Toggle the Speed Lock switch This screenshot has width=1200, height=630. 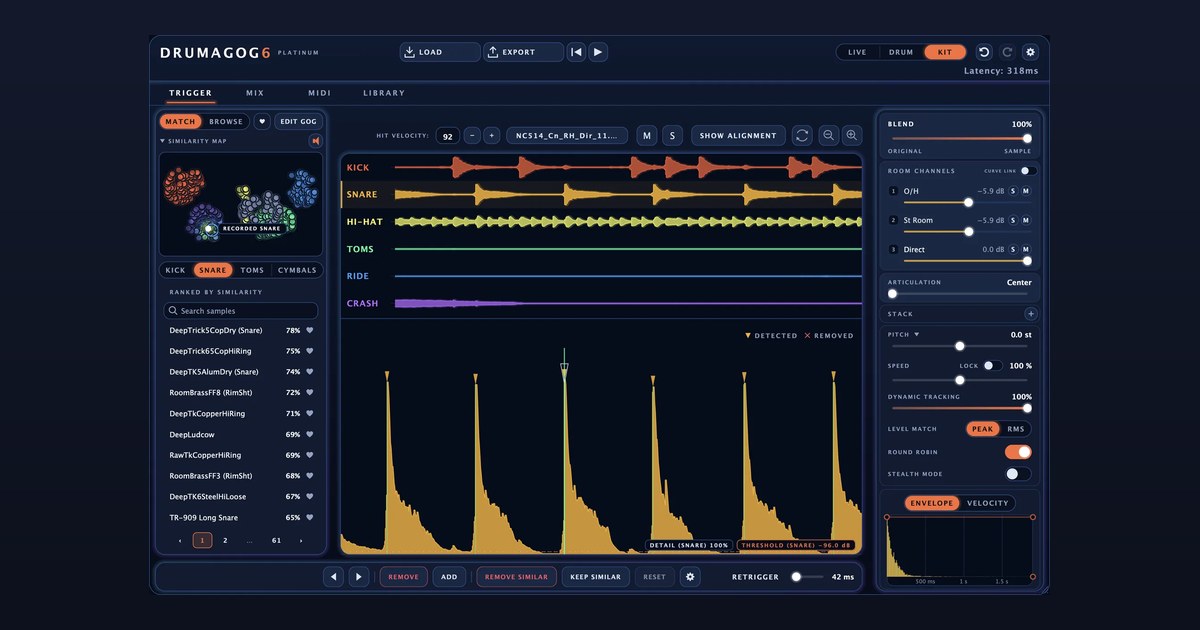(x=992, y=366)
